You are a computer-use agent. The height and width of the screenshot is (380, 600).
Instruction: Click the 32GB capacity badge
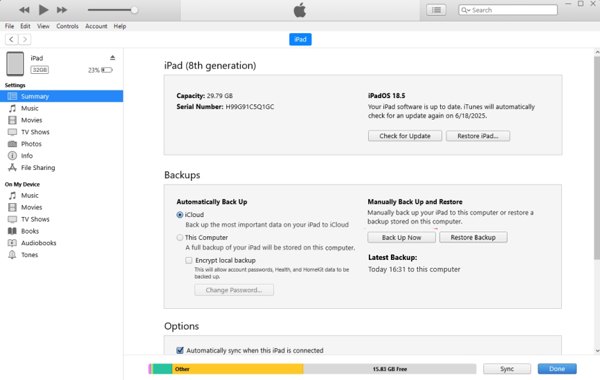point(39,70)
